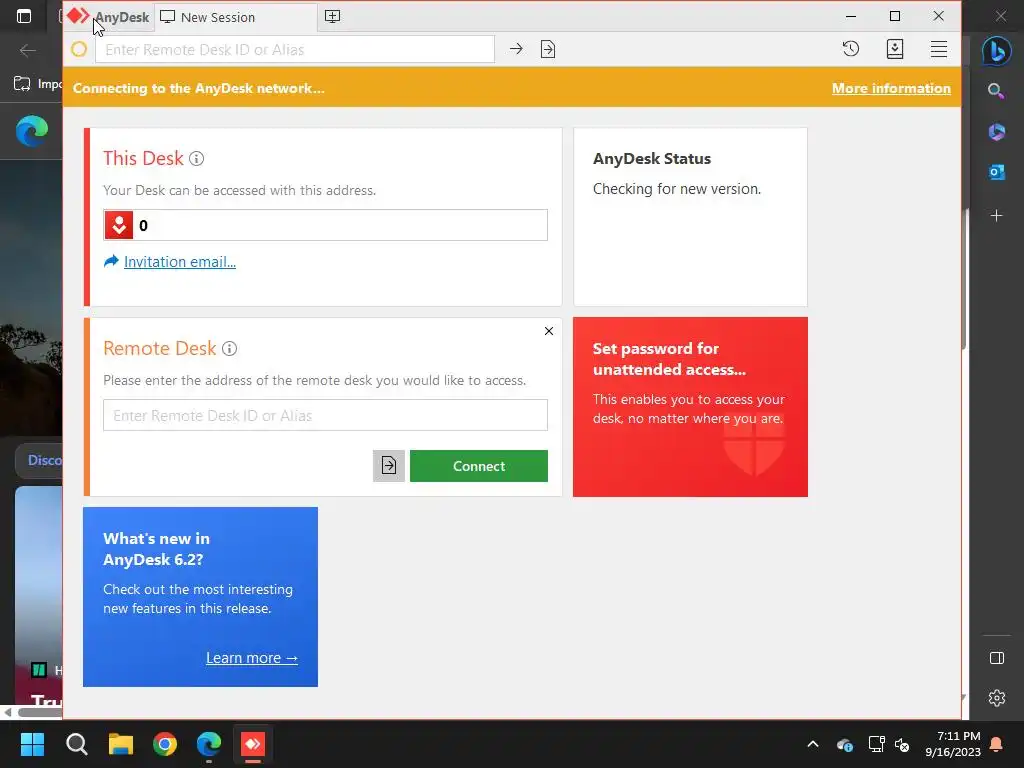Open File Explorer from the taskbar

(121, 744)
